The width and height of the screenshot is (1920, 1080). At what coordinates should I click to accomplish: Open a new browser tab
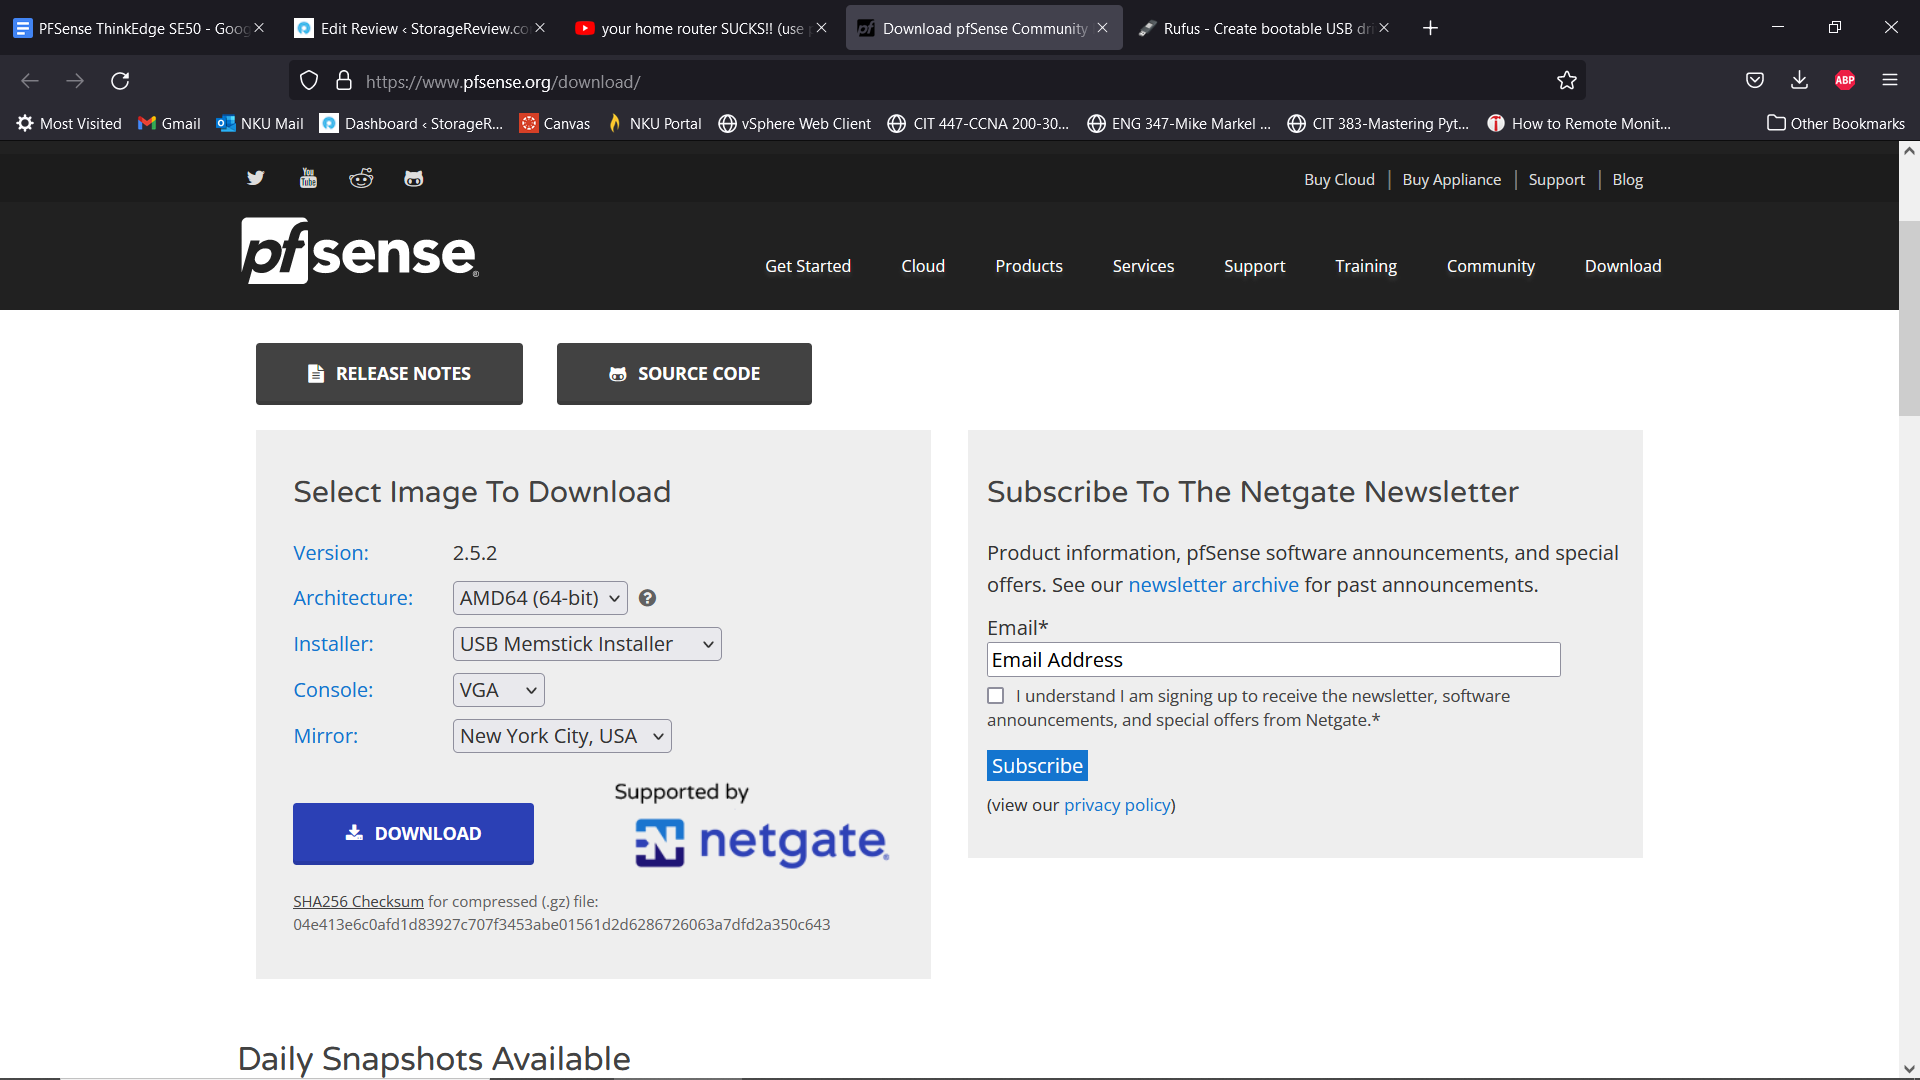click(1430, 28)
